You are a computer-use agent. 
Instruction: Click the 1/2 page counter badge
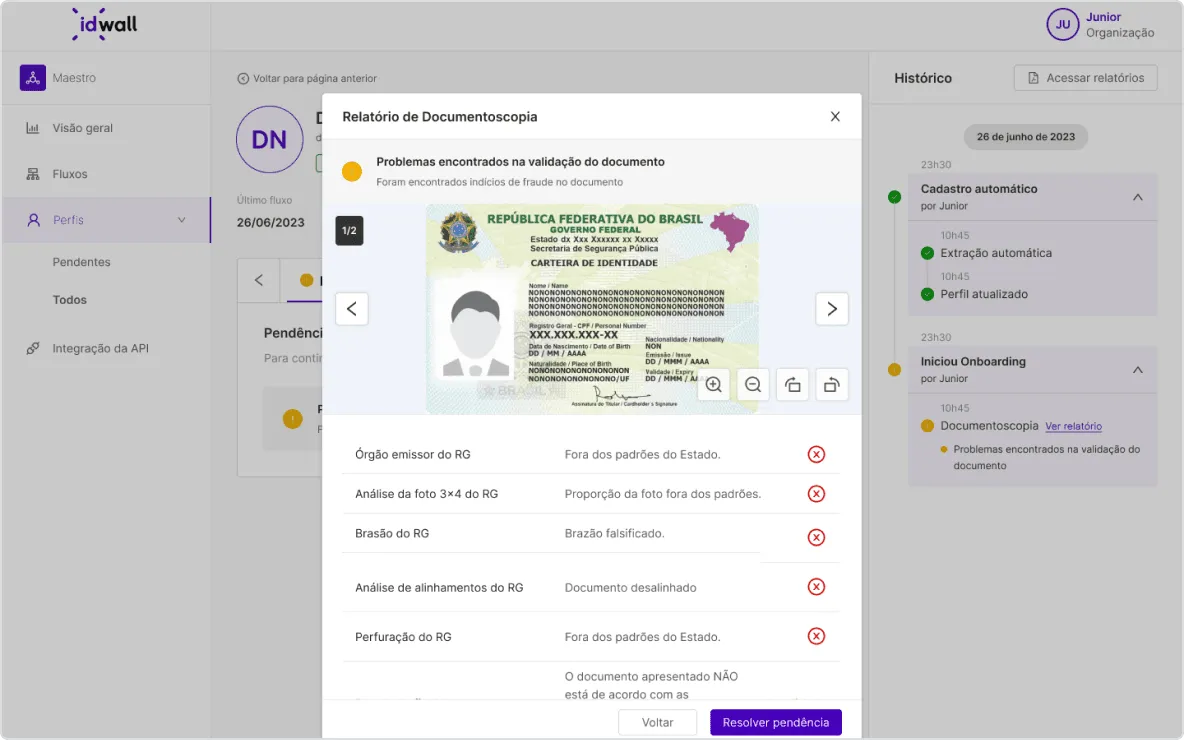click(x=349, y=231)
